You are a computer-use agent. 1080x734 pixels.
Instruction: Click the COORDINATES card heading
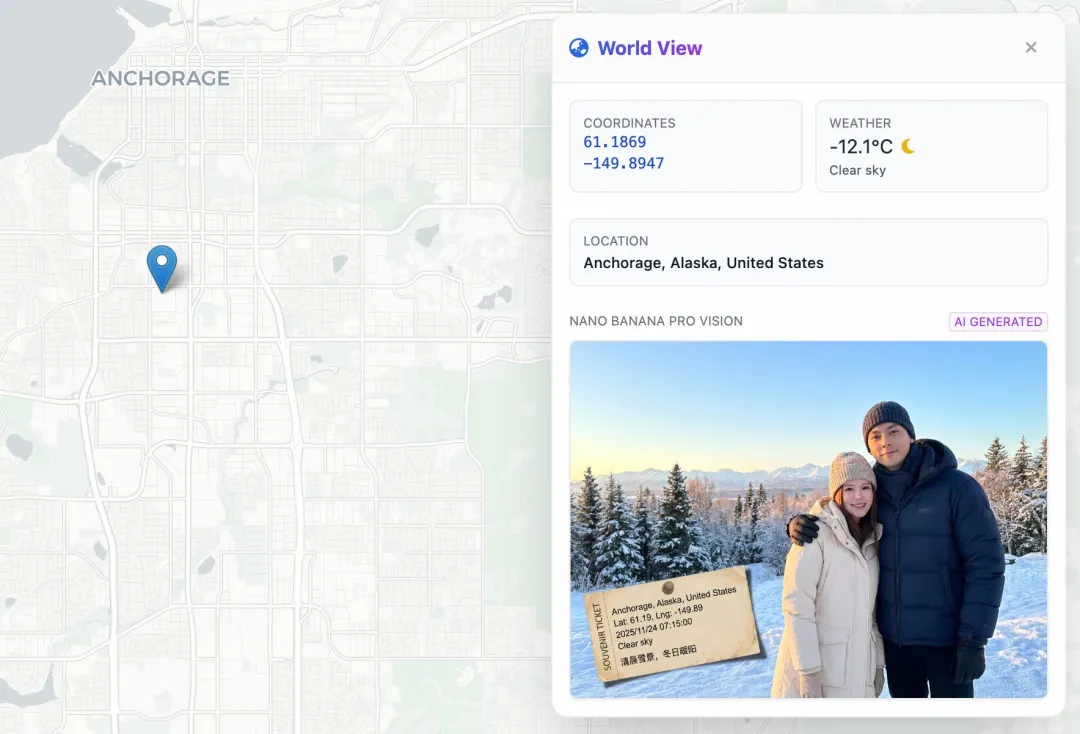(629, 123)
